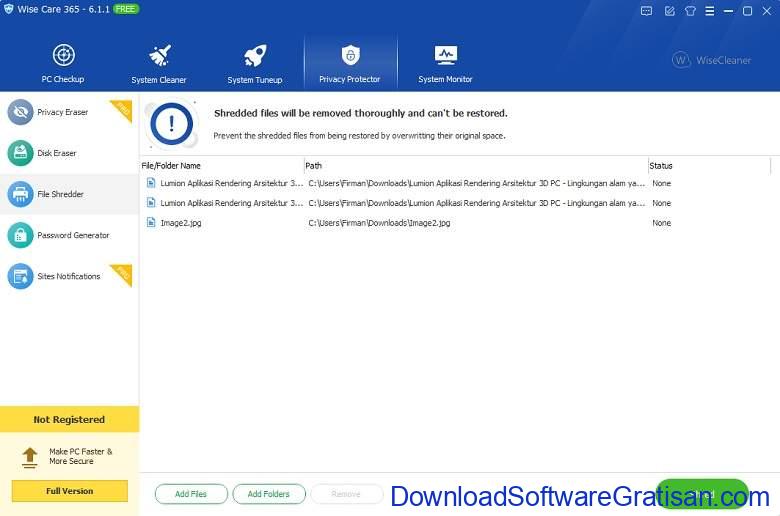This screenshot has width=780, height=516.
Task: Click the Add Files button
Action: pos(191,494)
